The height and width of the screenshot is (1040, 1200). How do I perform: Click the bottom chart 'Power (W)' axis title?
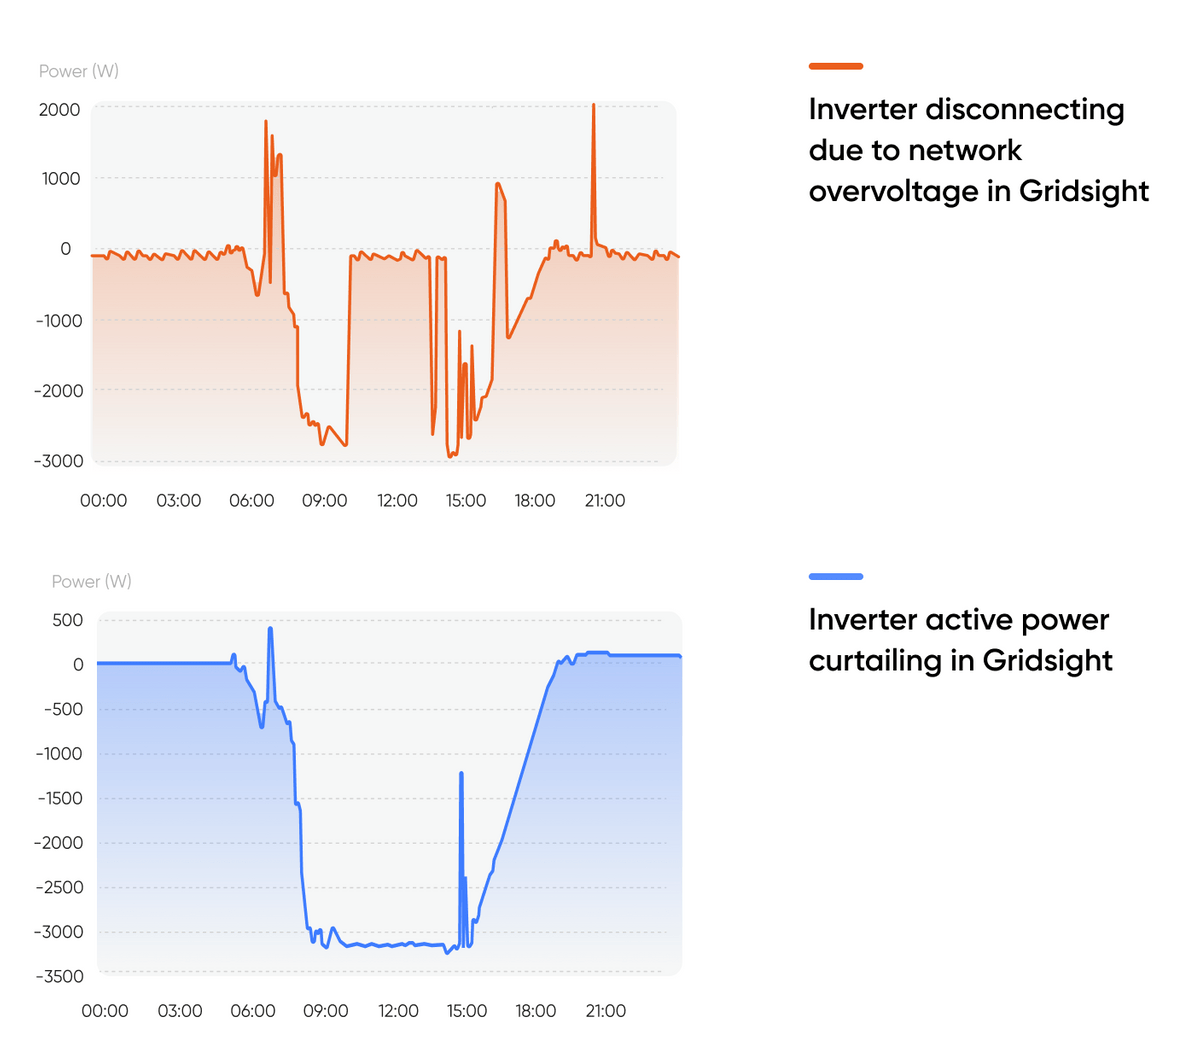91,581
